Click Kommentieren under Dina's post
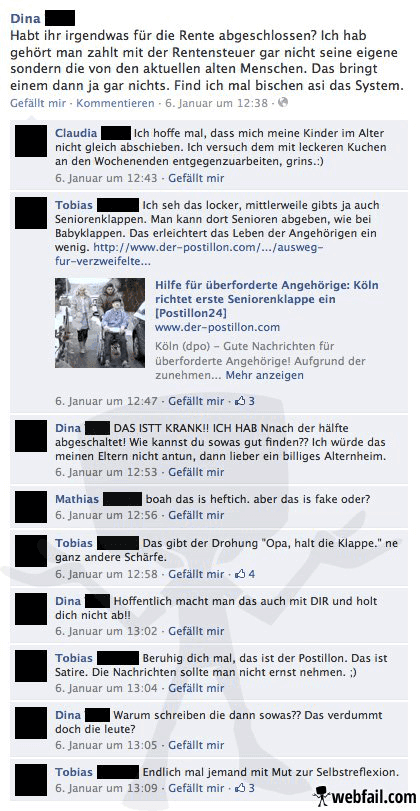Image resolution: width=420 pixels, height=811 pixels. [x=115, y=103]
